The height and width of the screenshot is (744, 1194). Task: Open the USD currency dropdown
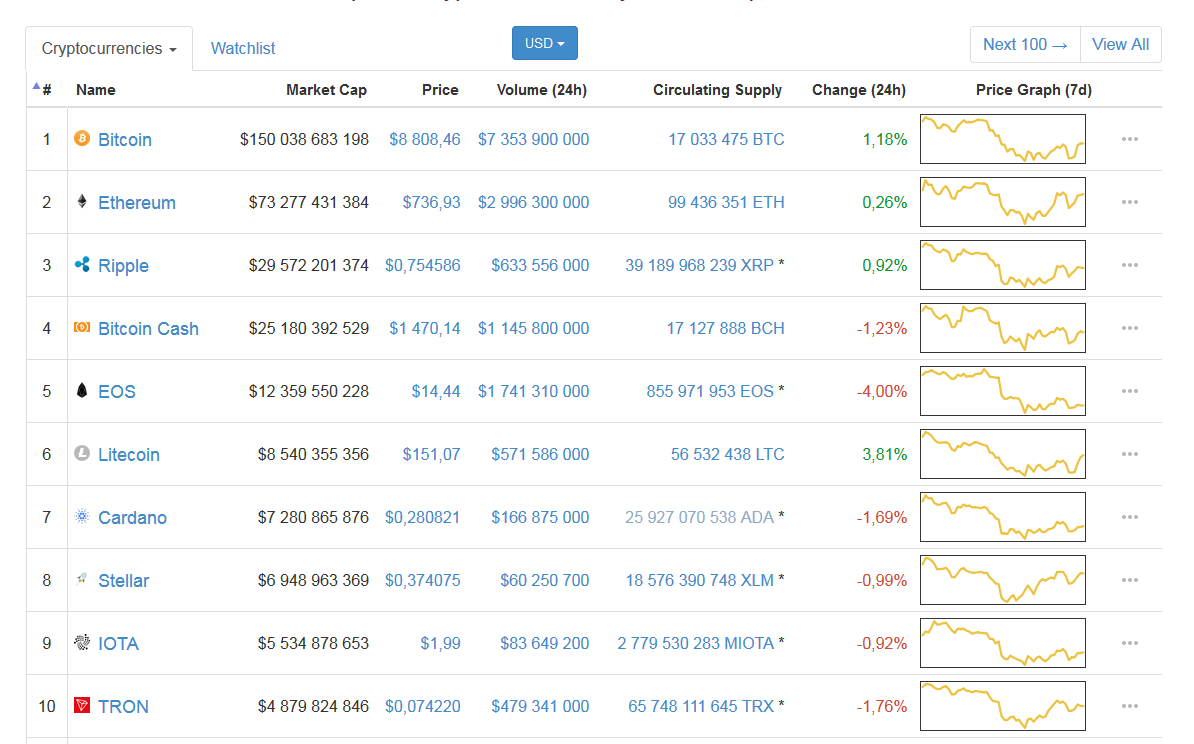point(544,43)
